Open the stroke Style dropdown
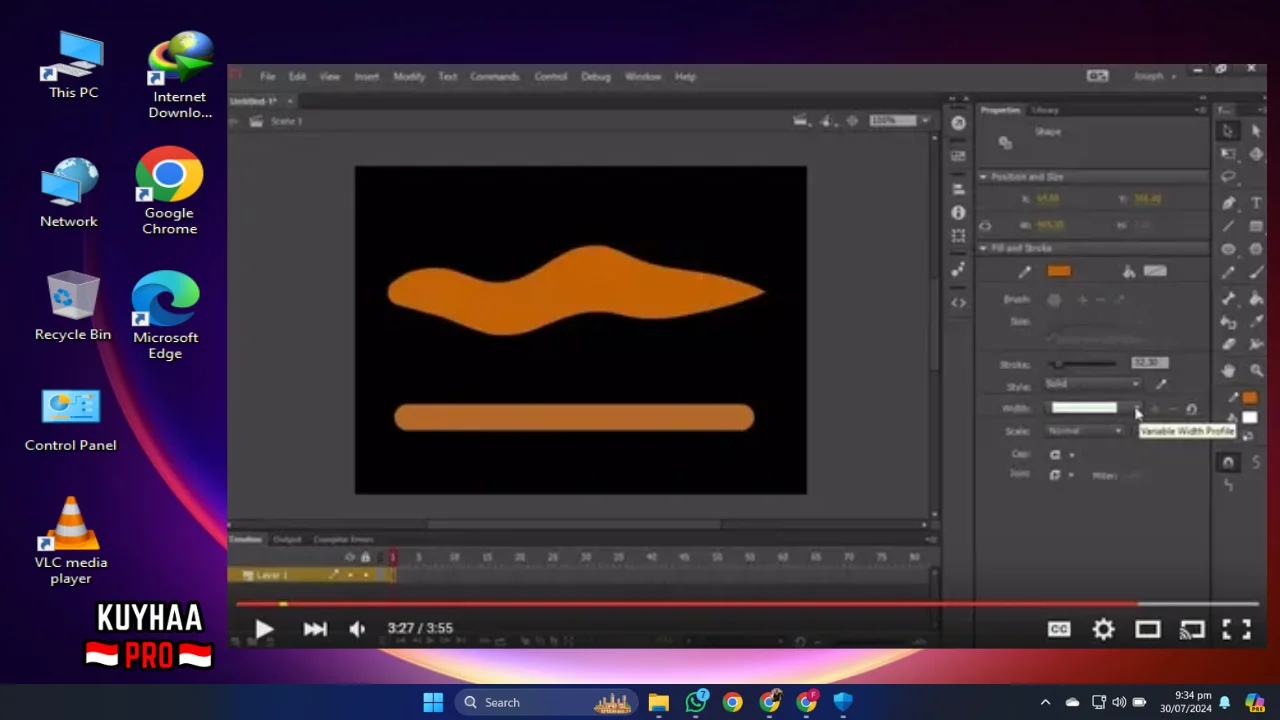The height and width of the screenshot is (720, 1280). [1092, 384]
